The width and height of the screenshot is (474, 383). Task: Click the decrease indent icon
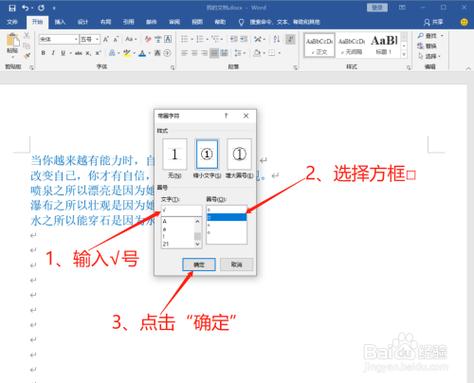(x=234, y=39)
